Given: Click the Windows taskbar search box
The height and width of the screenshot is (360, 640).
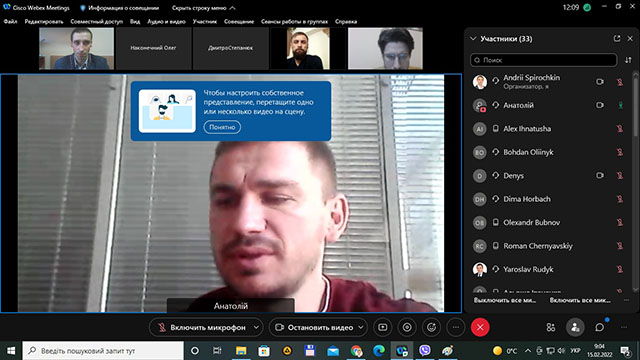Looking at the screenshot, I should coord(103,350).
